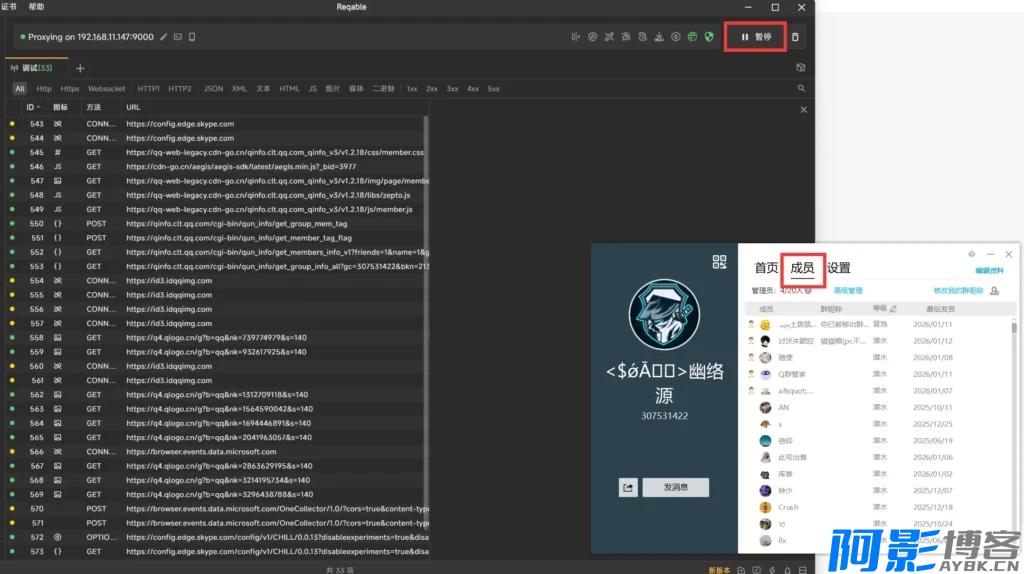Enable the Websocket filter chip
This screenshot has height=574, width=1024.
[107, 88]
